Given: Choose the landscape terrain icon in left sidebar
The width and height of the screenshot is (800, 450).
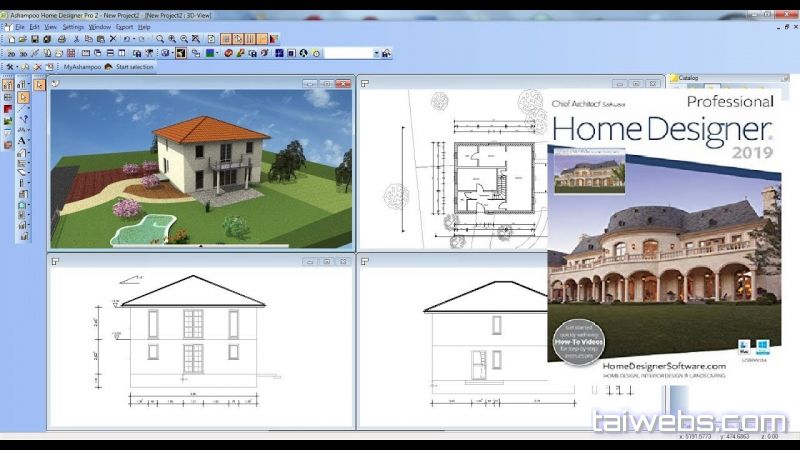Looking at the screenshot, I should point(8,121).
